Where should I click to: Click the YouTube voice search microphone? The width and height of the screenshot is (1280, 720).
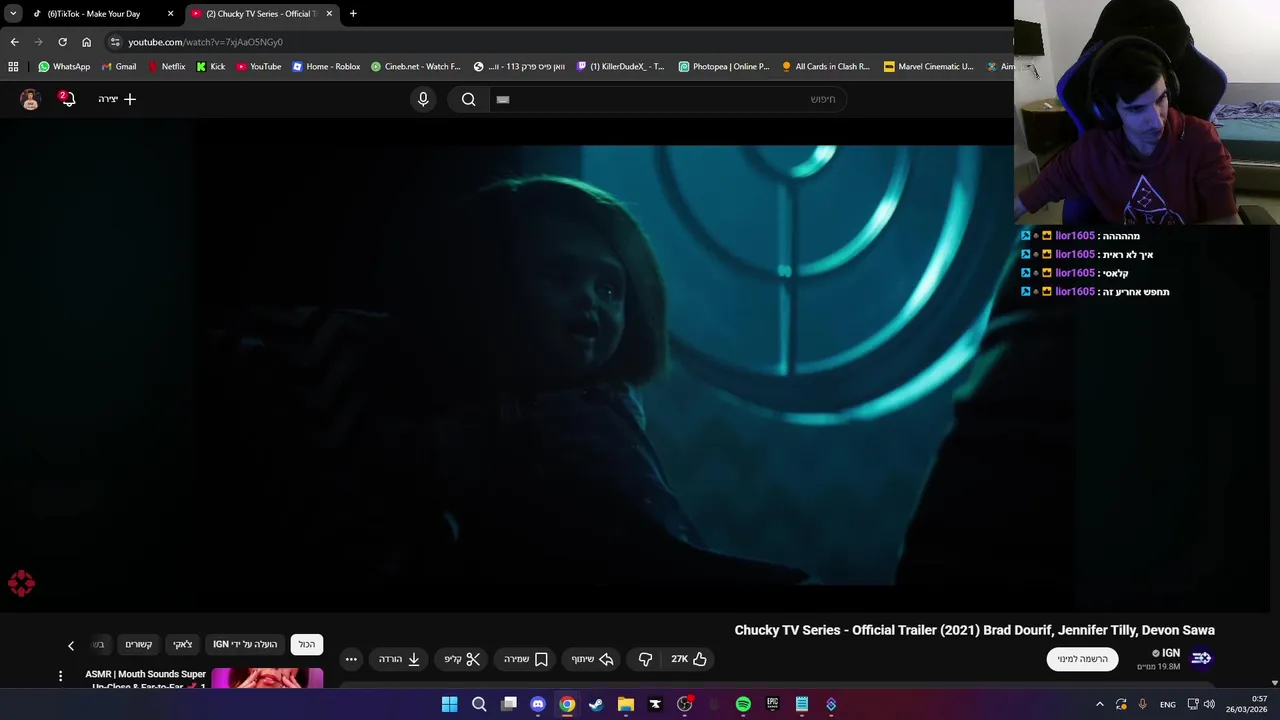tap(423, 99)
